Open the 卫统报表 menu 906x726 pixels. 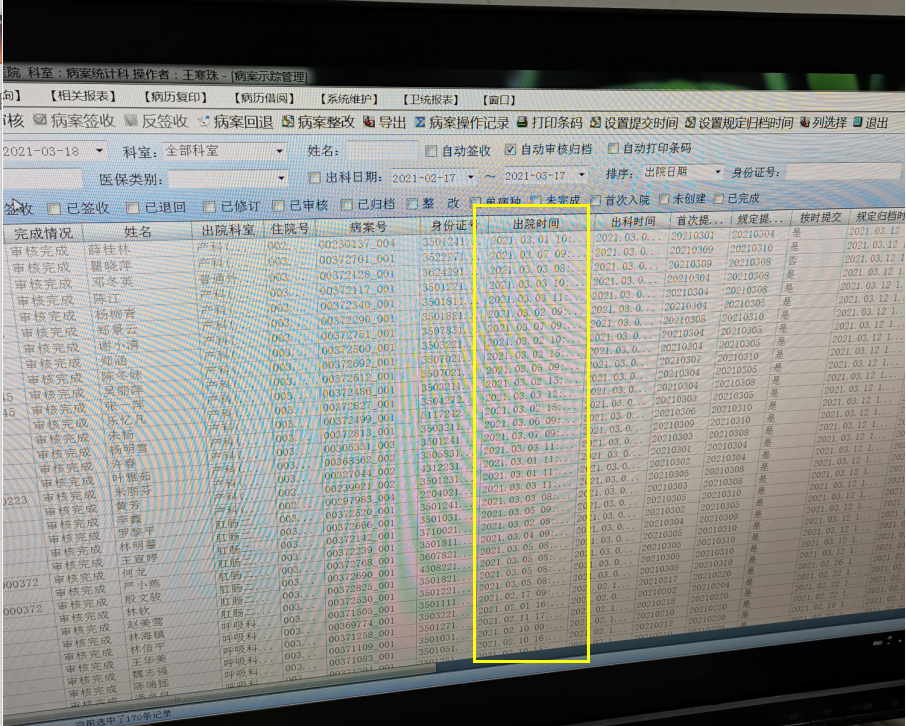[431, 99]
